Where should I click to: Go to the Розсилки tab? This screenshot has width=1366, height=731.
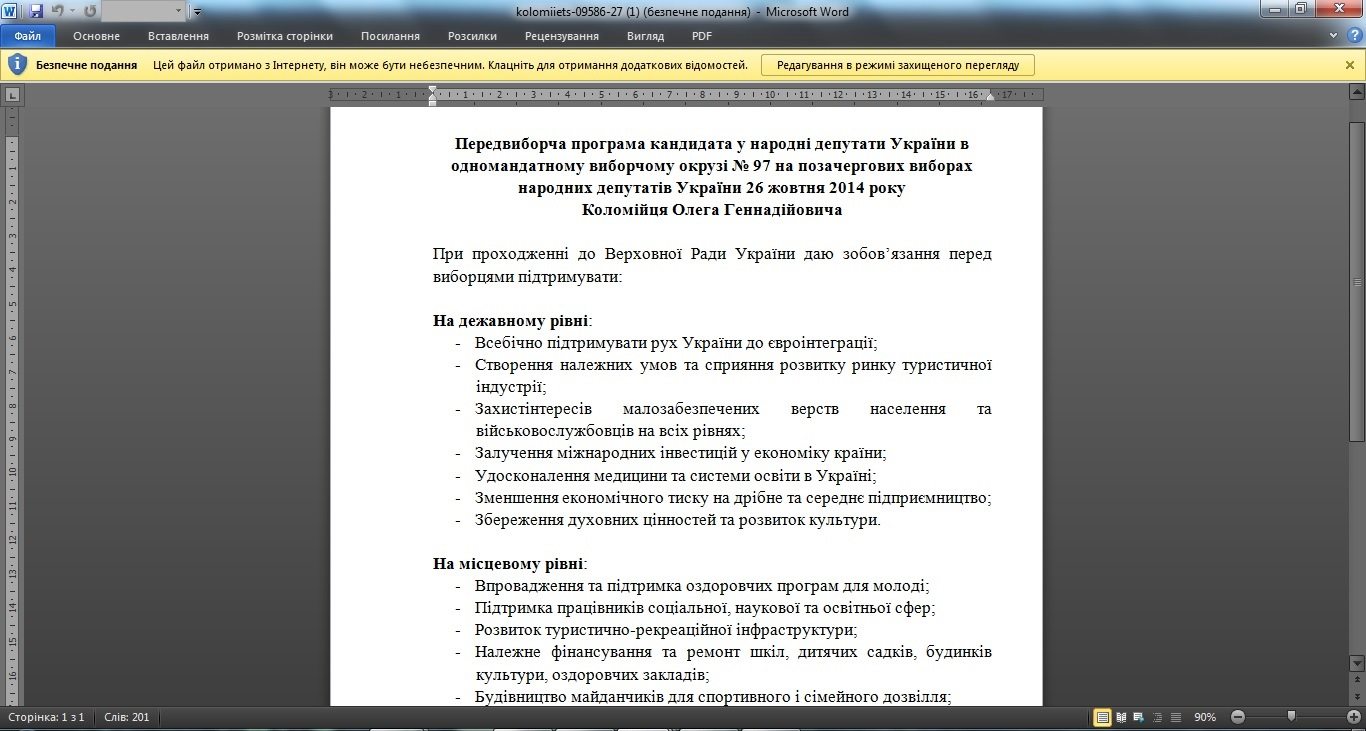pos(472,36)
